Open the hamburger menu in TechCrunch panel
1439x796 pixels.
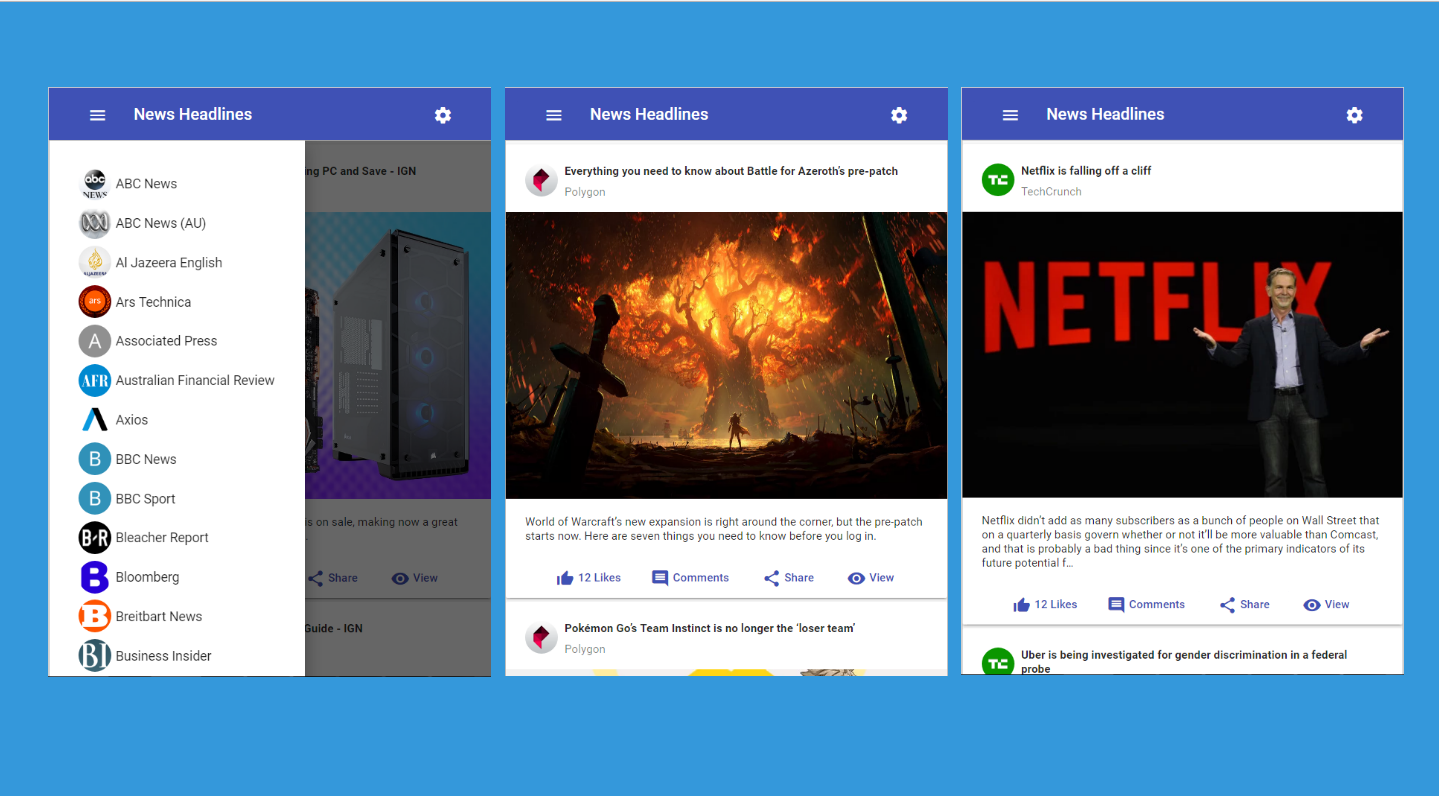coord(1010,115)
